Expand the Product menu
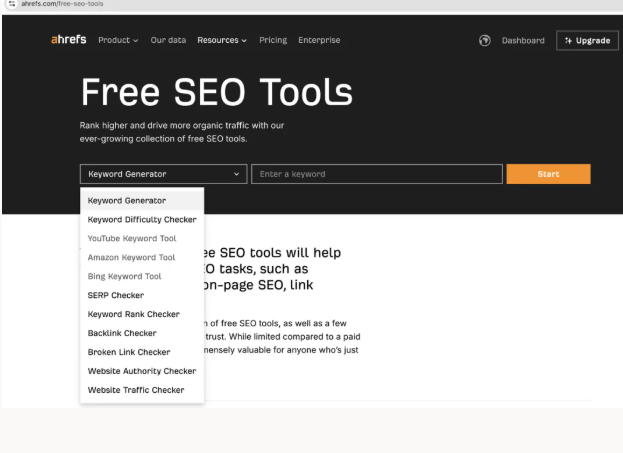Viewport: 623px width, 453px height. (x=118, y=40)
